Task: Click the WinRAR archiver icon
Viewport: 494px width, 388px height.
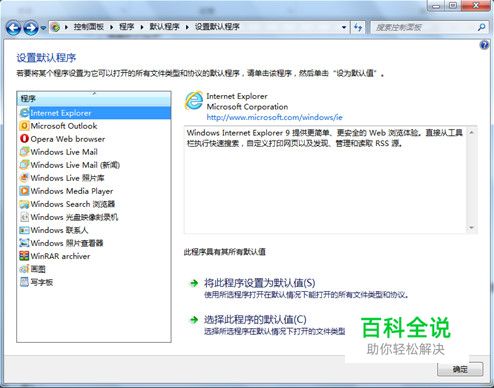Action: (x=24, y=256)
